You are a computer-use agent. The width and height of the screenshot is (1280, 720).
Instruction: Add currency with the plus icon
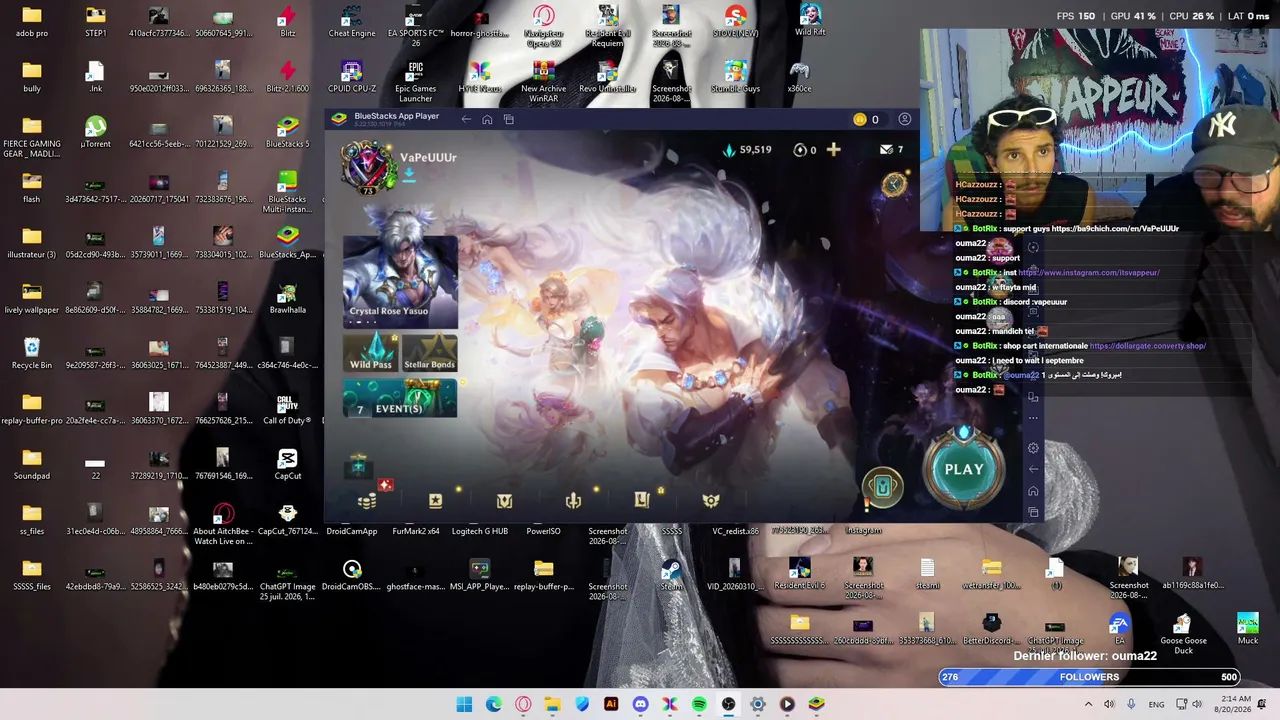click(x=833, y=150)
